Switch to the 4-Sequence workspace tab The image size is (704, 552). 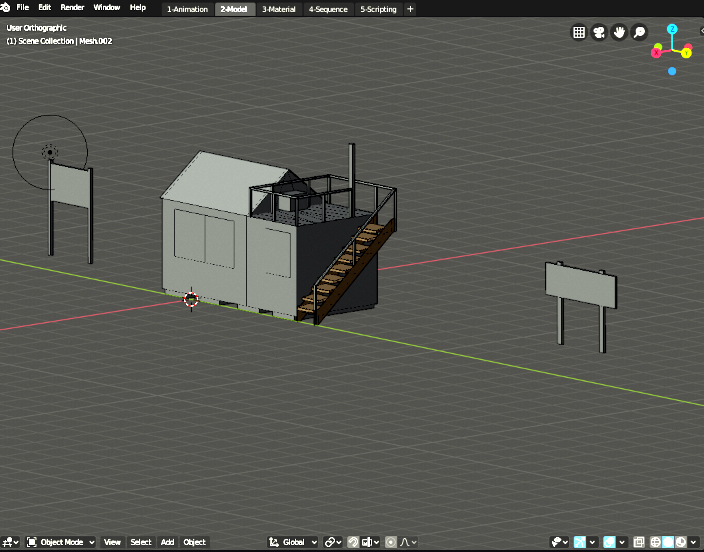coord(328,9)
